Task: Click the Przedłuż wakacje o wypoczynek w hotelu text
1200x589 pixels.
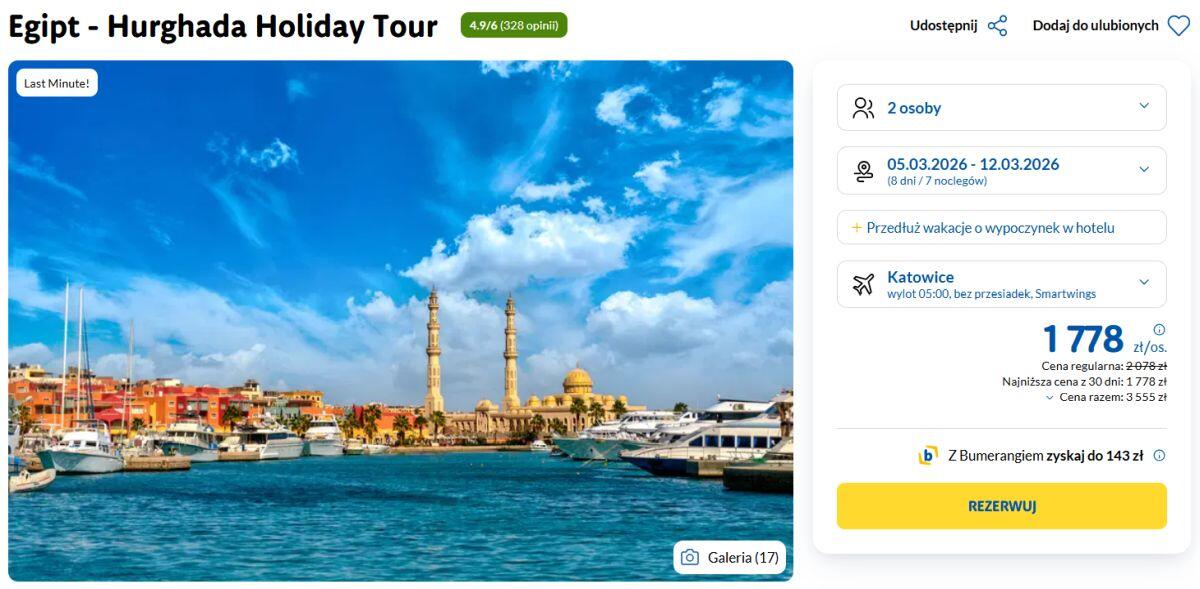Action: pyautogui.click(x=990, y=228)
